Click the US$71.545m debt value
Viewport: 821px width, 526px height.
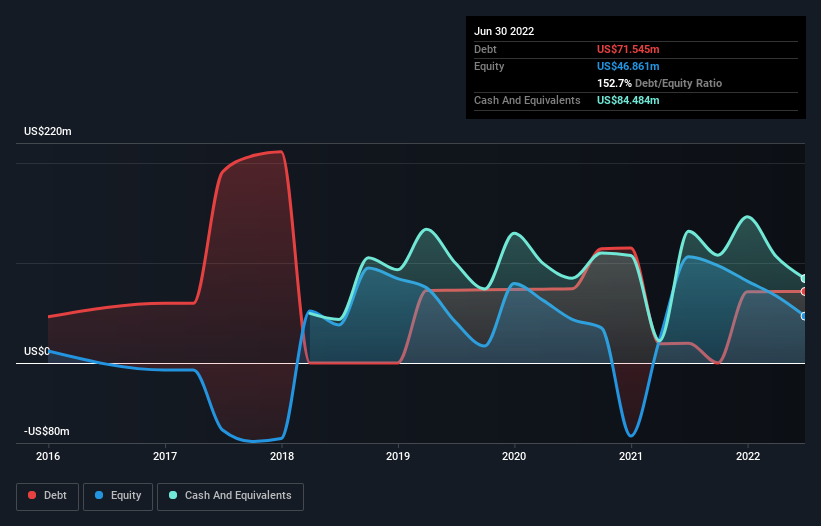tap(628, 49)
